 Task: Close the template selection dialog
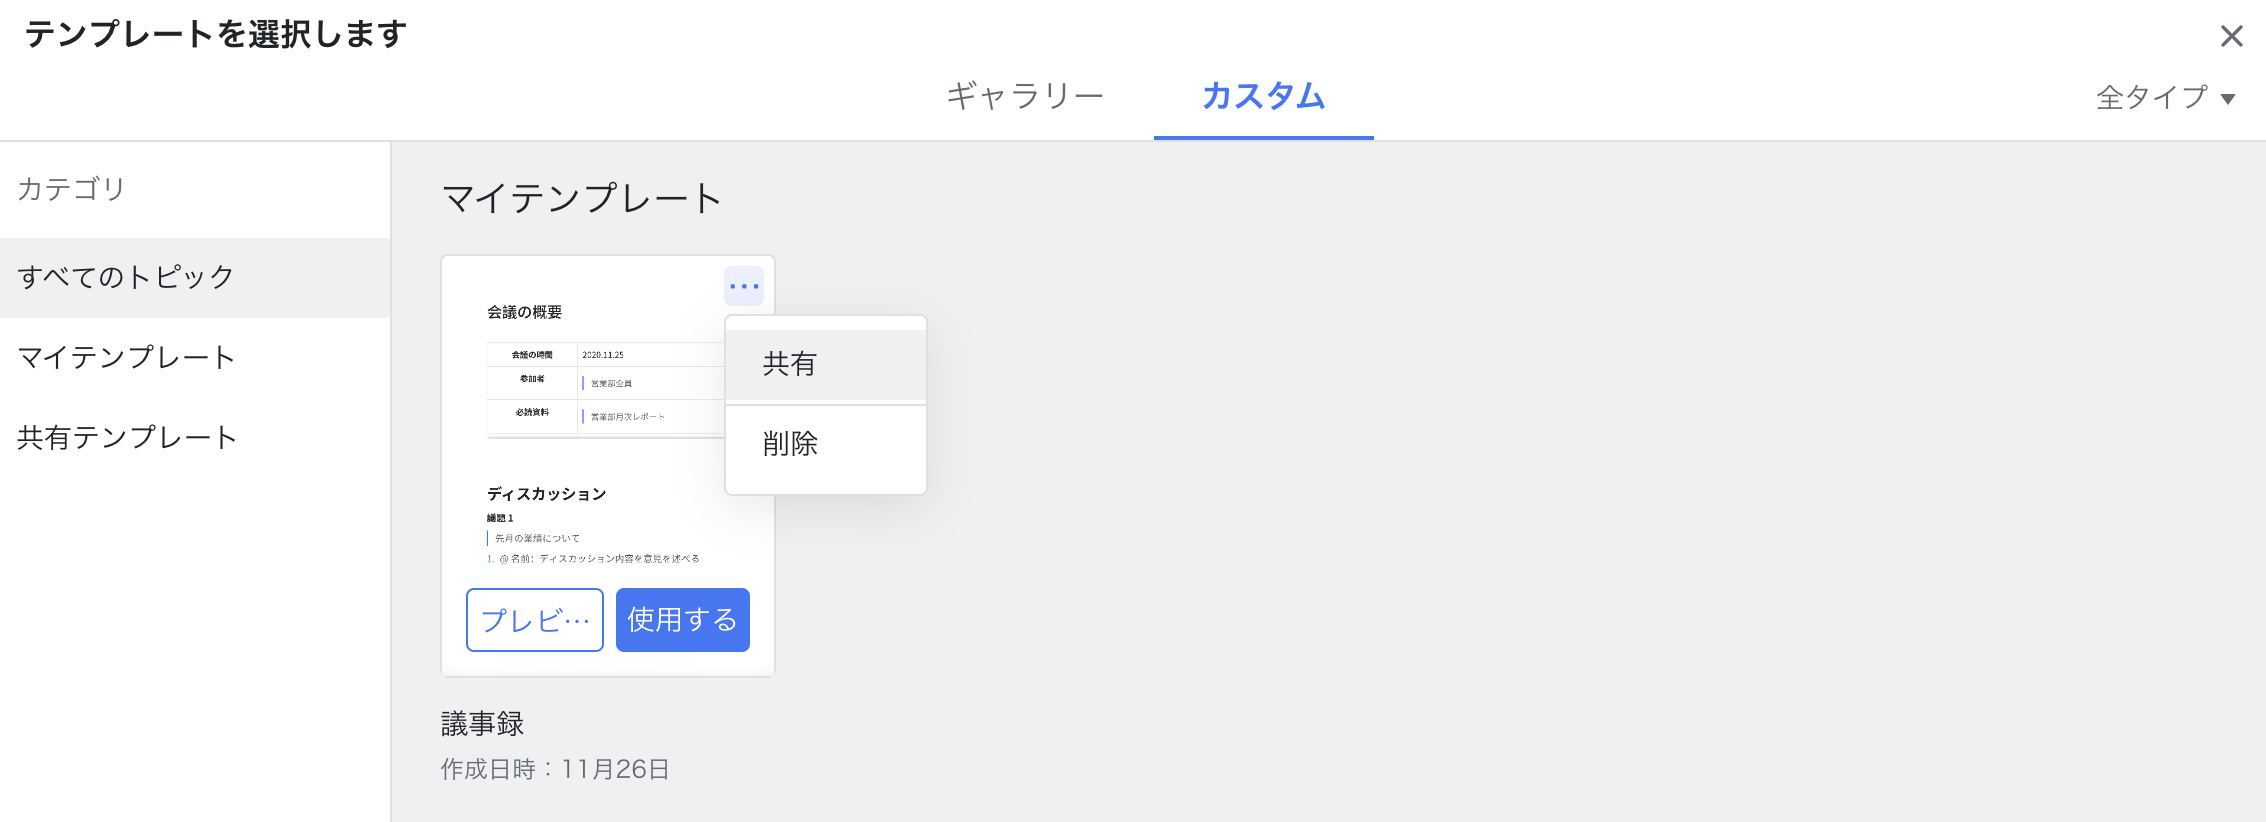pos(2231,37)
